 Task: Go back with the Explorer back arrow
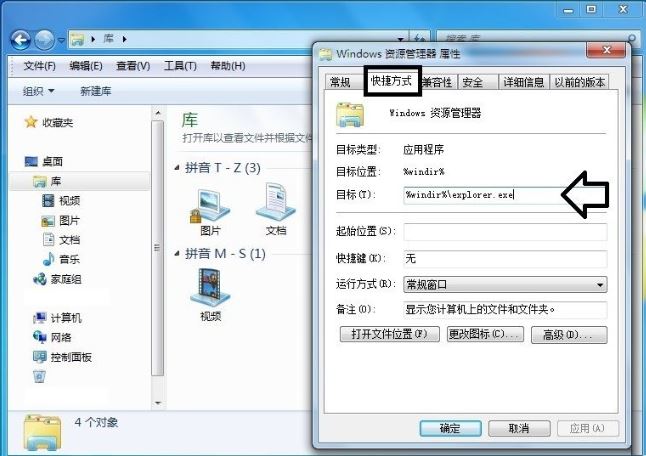click(21, 40)
